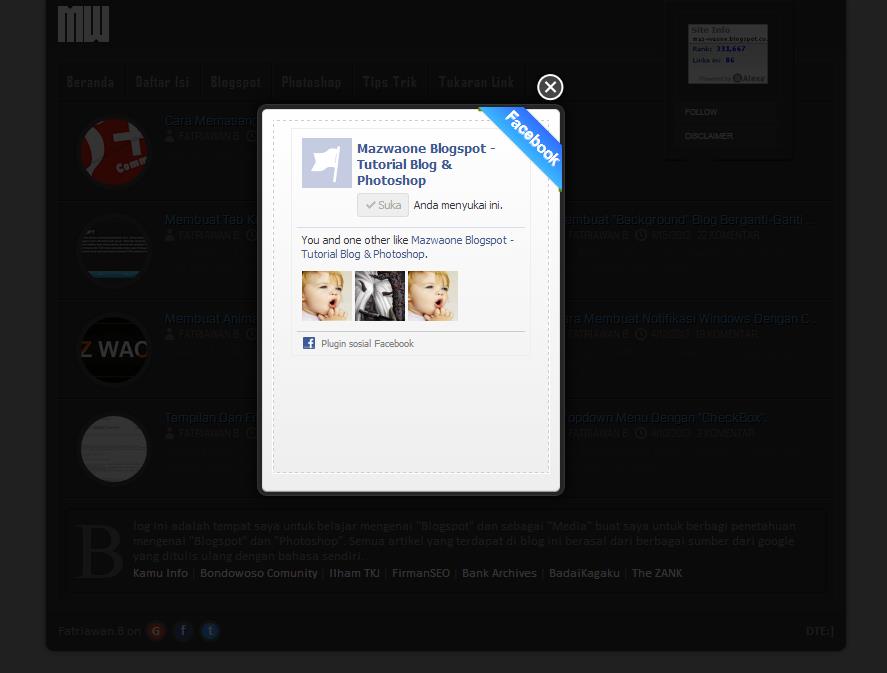Click the tab post circular thumbnail
Viewport: 887px width, 673px height.
pos(114,250)
